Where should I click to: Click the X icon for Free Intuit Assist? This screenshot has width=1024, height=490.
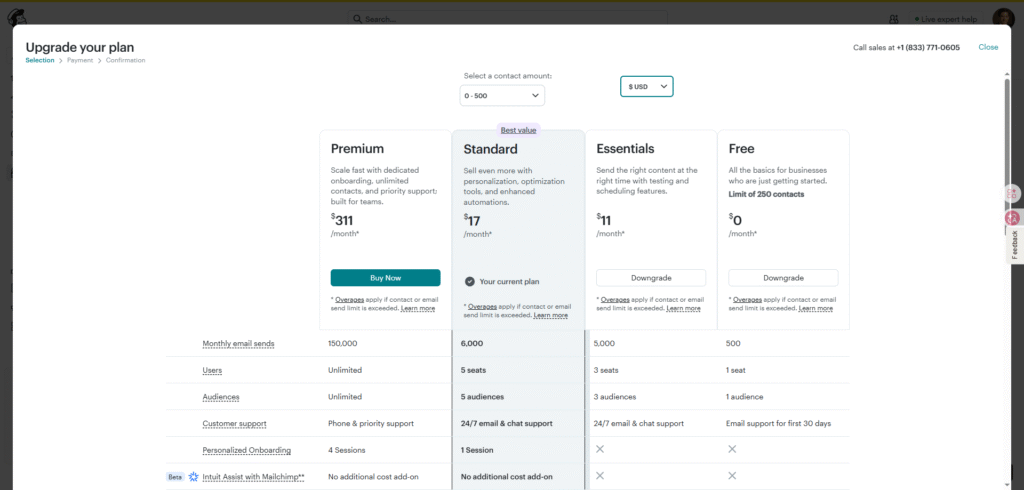[x=732, y=476]
